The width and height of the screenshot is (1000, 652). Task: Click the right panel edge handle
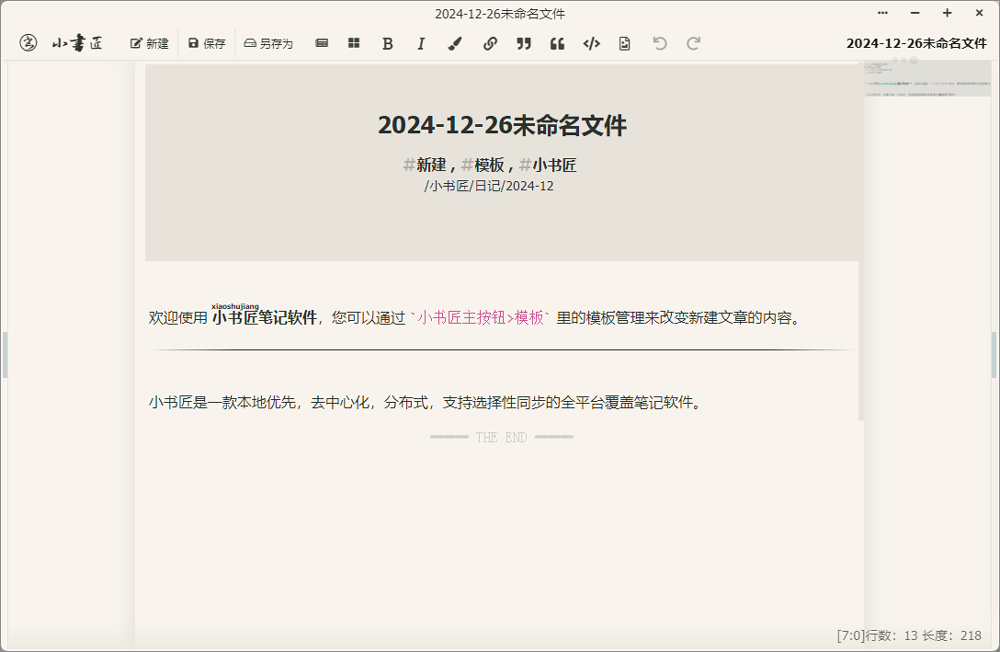[994, 355]
